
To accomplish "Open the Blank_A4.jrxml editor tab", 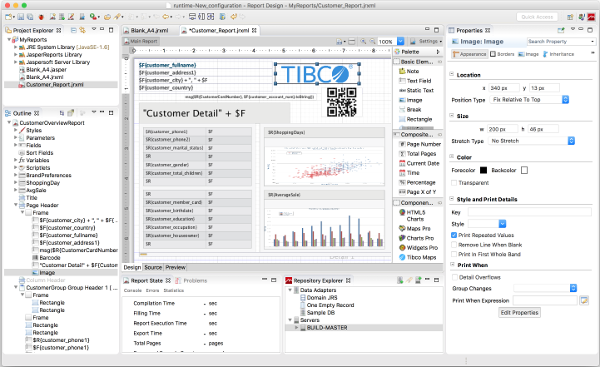I will point(149,30).
